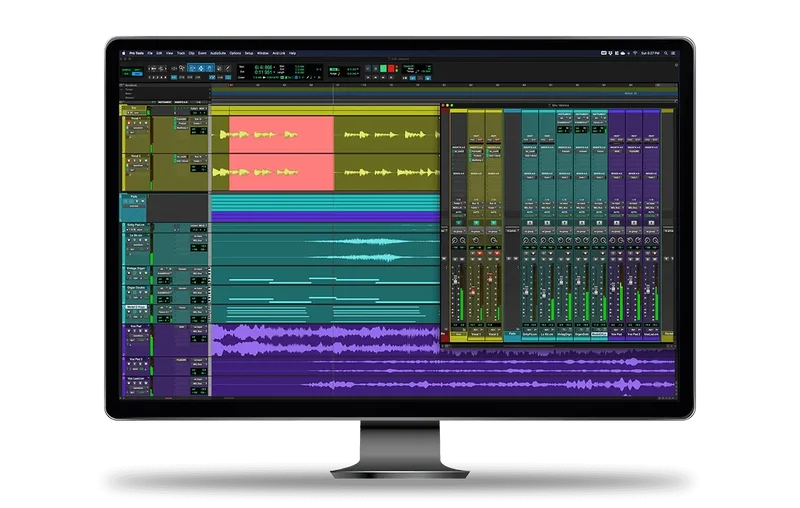Mute the Pads folder track
The height and width of the screenshot is (508, 800).
tap(142, 200)
